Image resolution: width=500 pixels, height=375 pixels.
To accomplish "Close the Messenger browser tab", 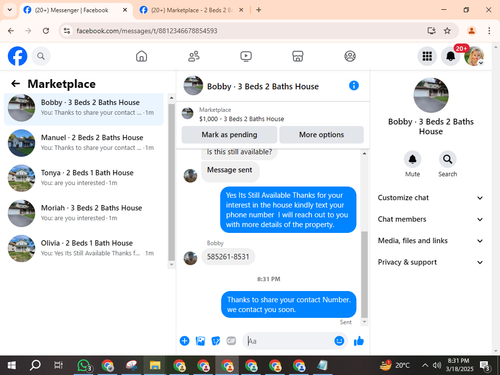I will (125, 10).
